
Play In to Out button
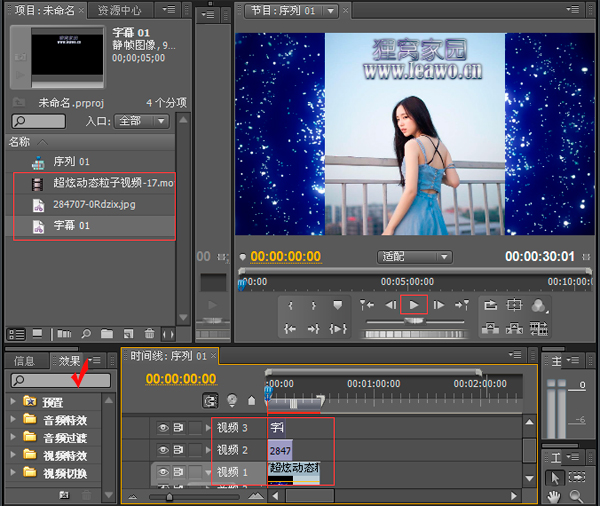tap(338, 328)
